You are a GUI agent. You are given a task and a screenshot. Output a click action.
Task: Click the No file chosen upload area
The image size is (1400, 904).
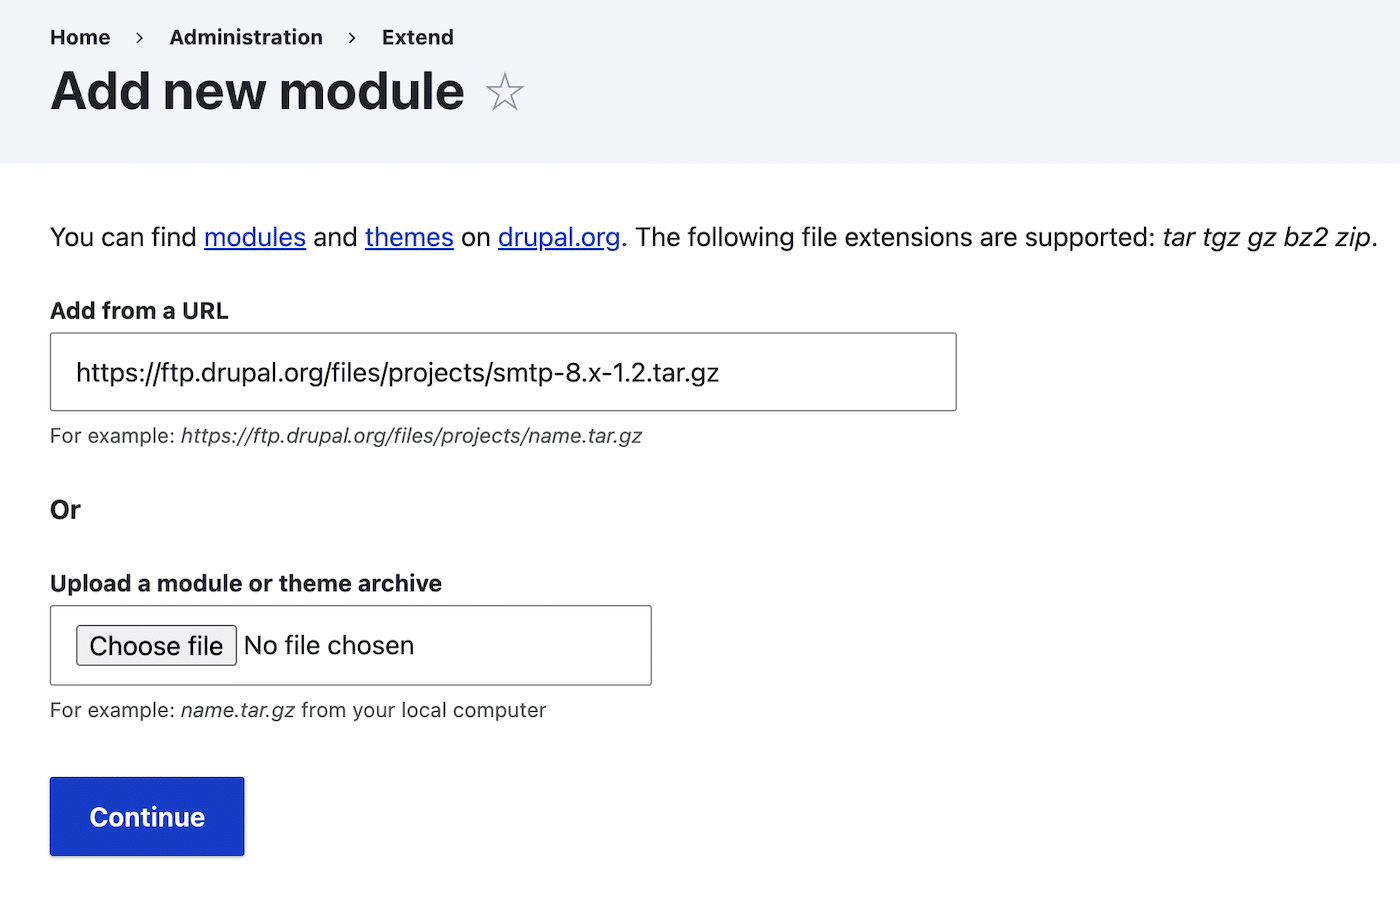point(330,645)
